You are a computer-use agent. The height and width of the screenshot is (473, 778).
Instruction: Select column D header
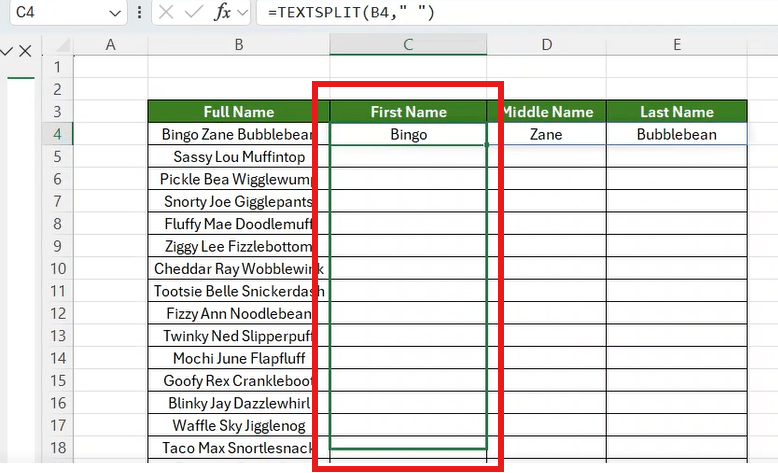(546, 45)
